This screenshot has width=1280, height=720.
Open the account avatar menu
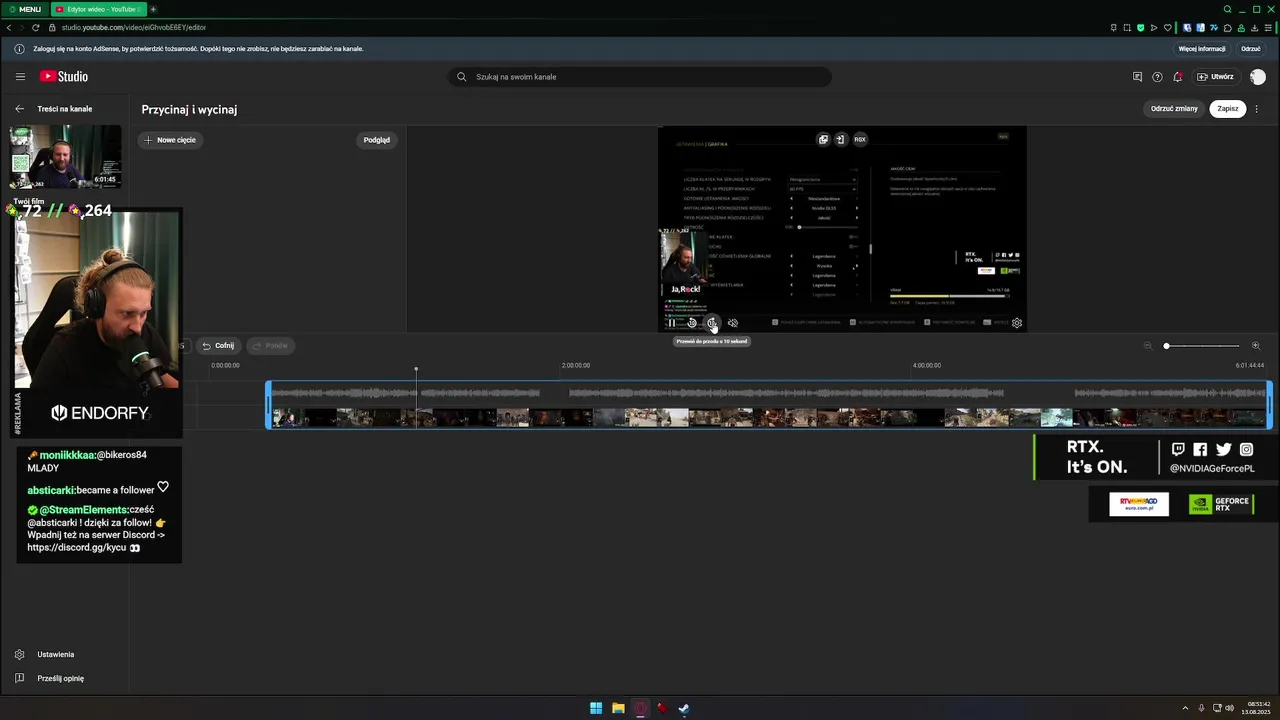click(x=1258, y=77)
